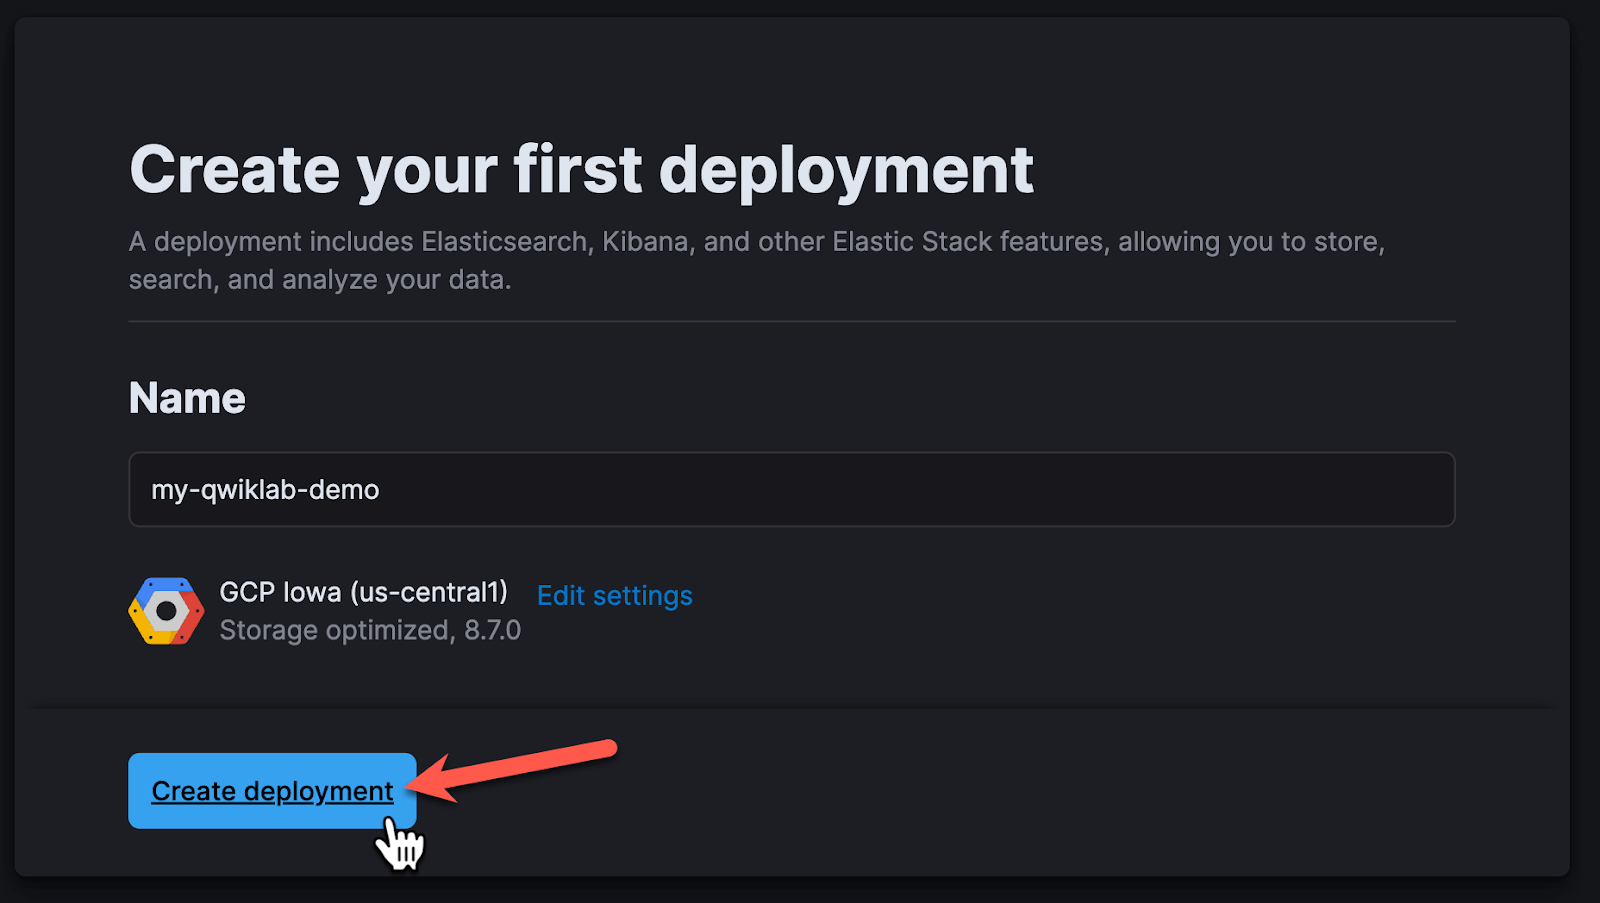Click the word "first" in the heading
Screen dimensions: 1600x903
(x=577, y=169)
